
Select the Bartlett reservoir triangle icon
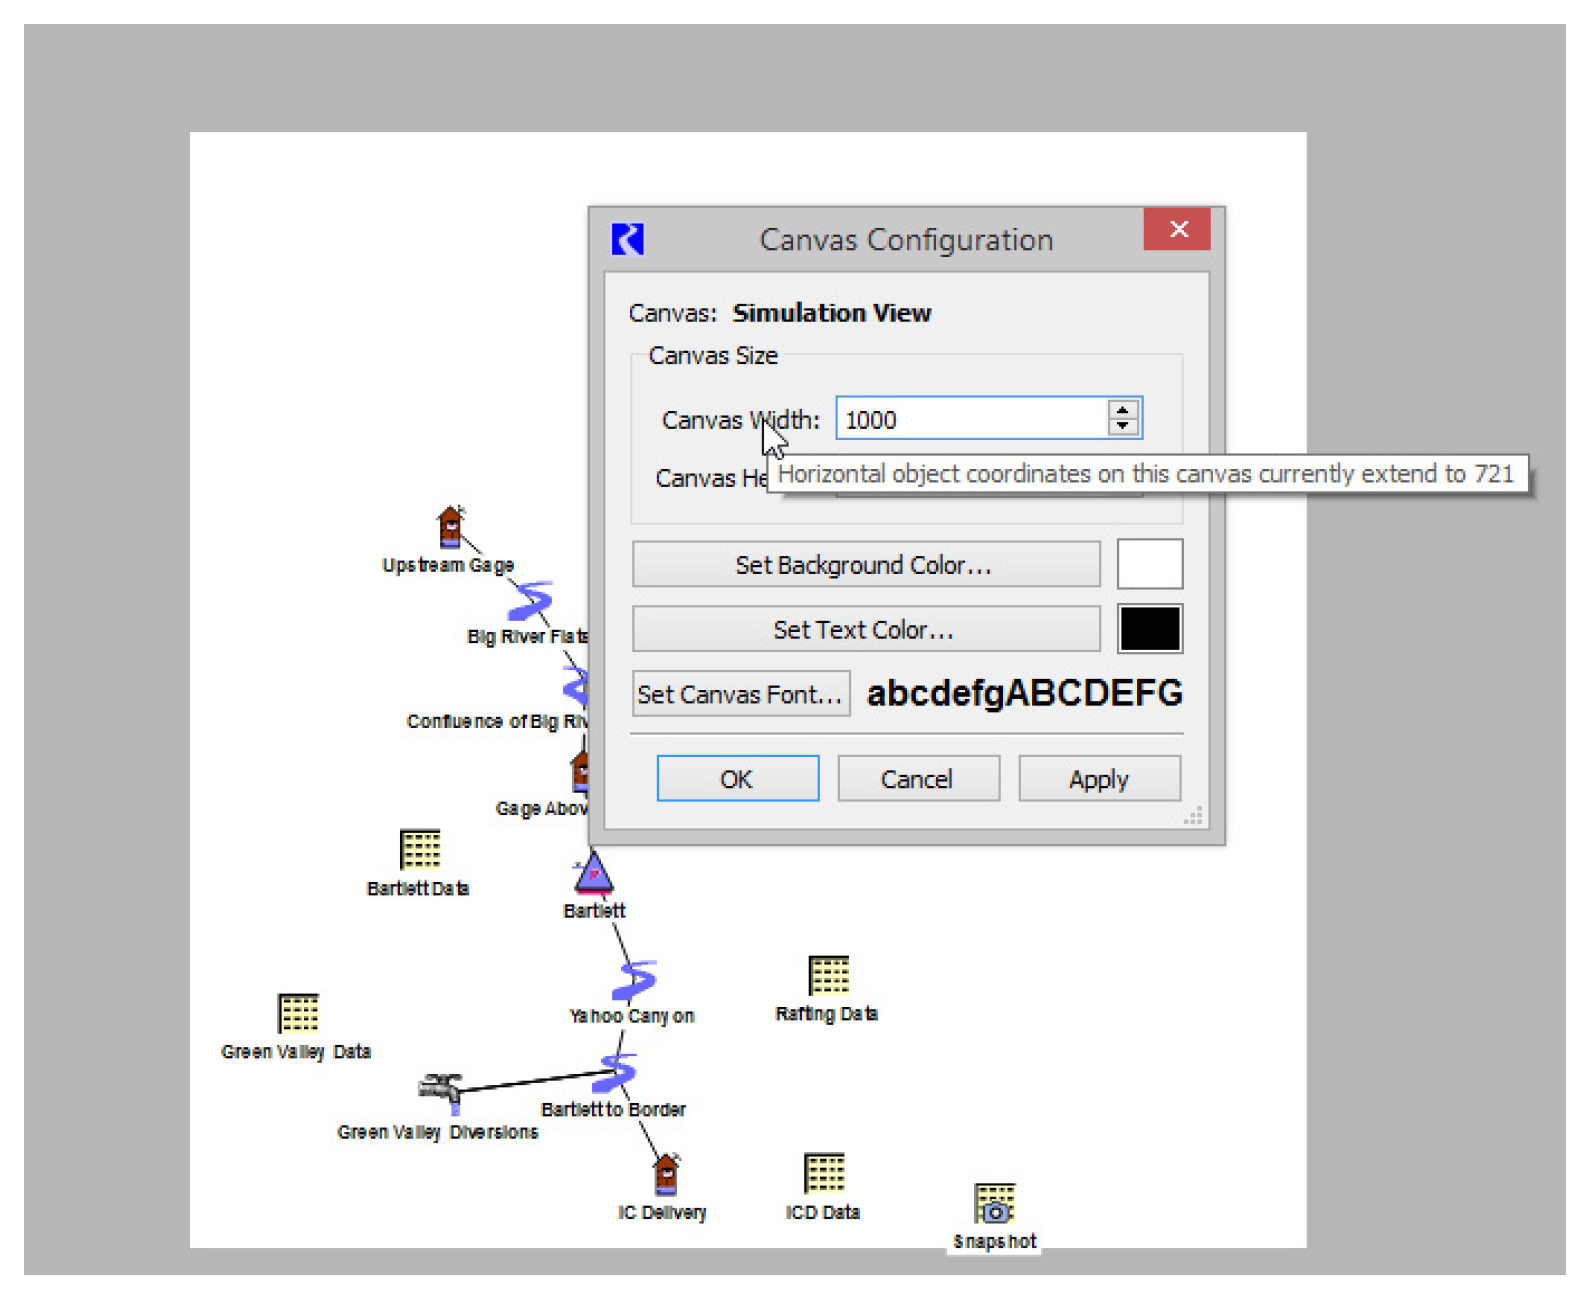593,873
